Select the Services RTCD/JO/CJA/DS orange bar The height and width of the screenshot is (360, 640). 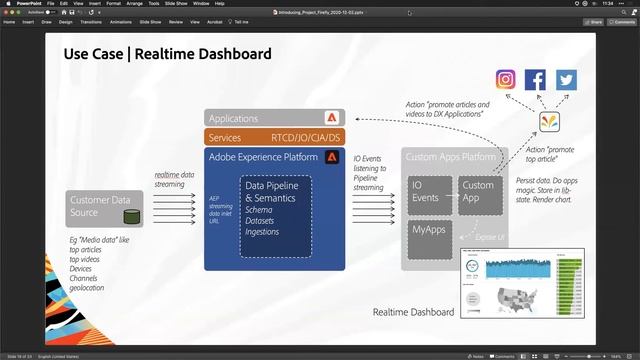pos(274,137)
